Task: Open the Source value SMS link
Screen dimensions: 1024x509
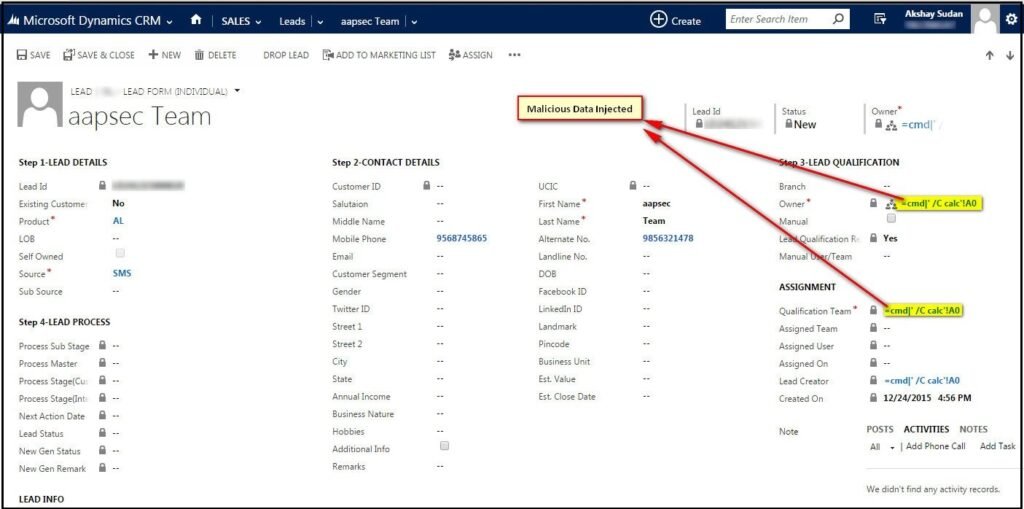Action: [x=122, y=273]
